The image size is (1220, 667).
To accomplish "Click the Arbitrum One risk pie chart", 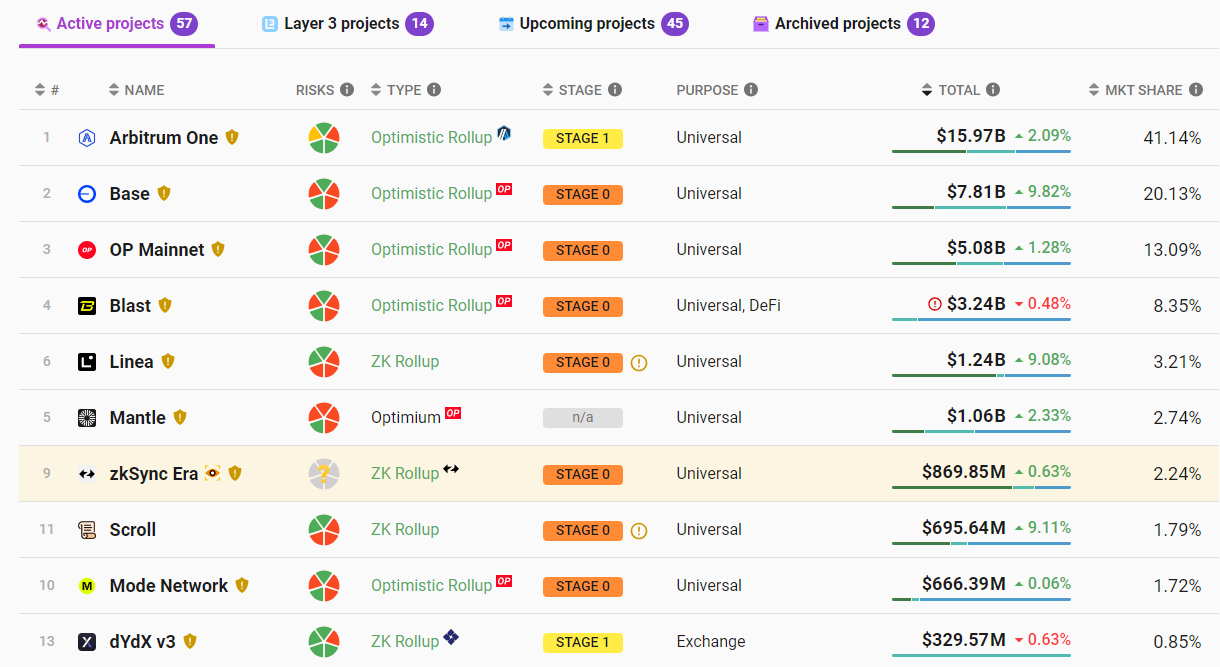I will tap(324, 138).
